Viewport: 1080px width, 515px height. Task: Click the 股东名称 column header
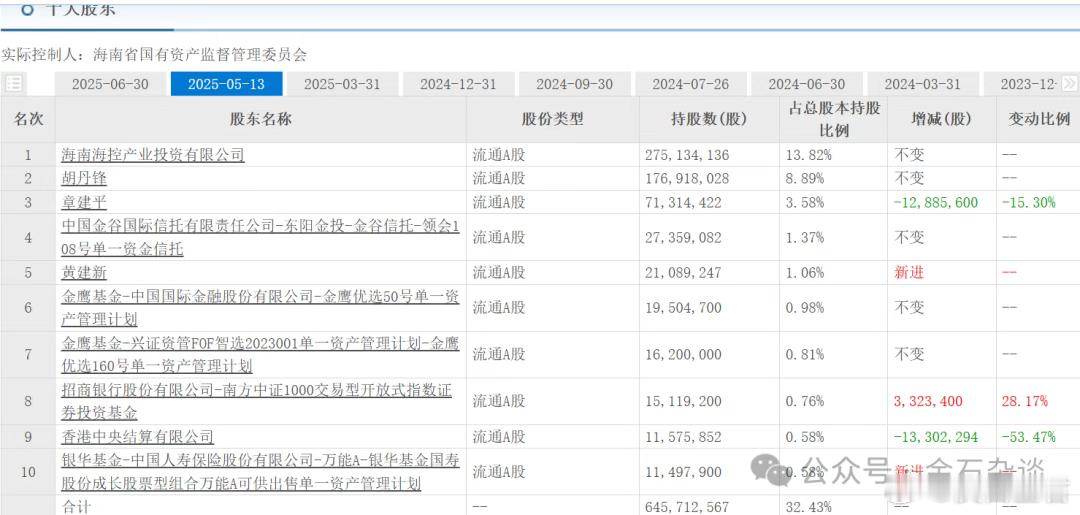pos(260,119)
